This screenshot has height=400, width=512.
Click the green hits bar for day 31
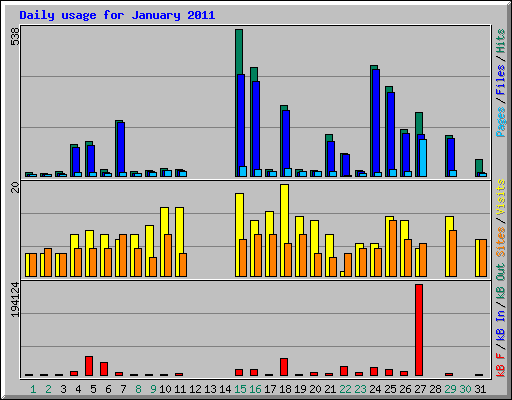[479, 166]
